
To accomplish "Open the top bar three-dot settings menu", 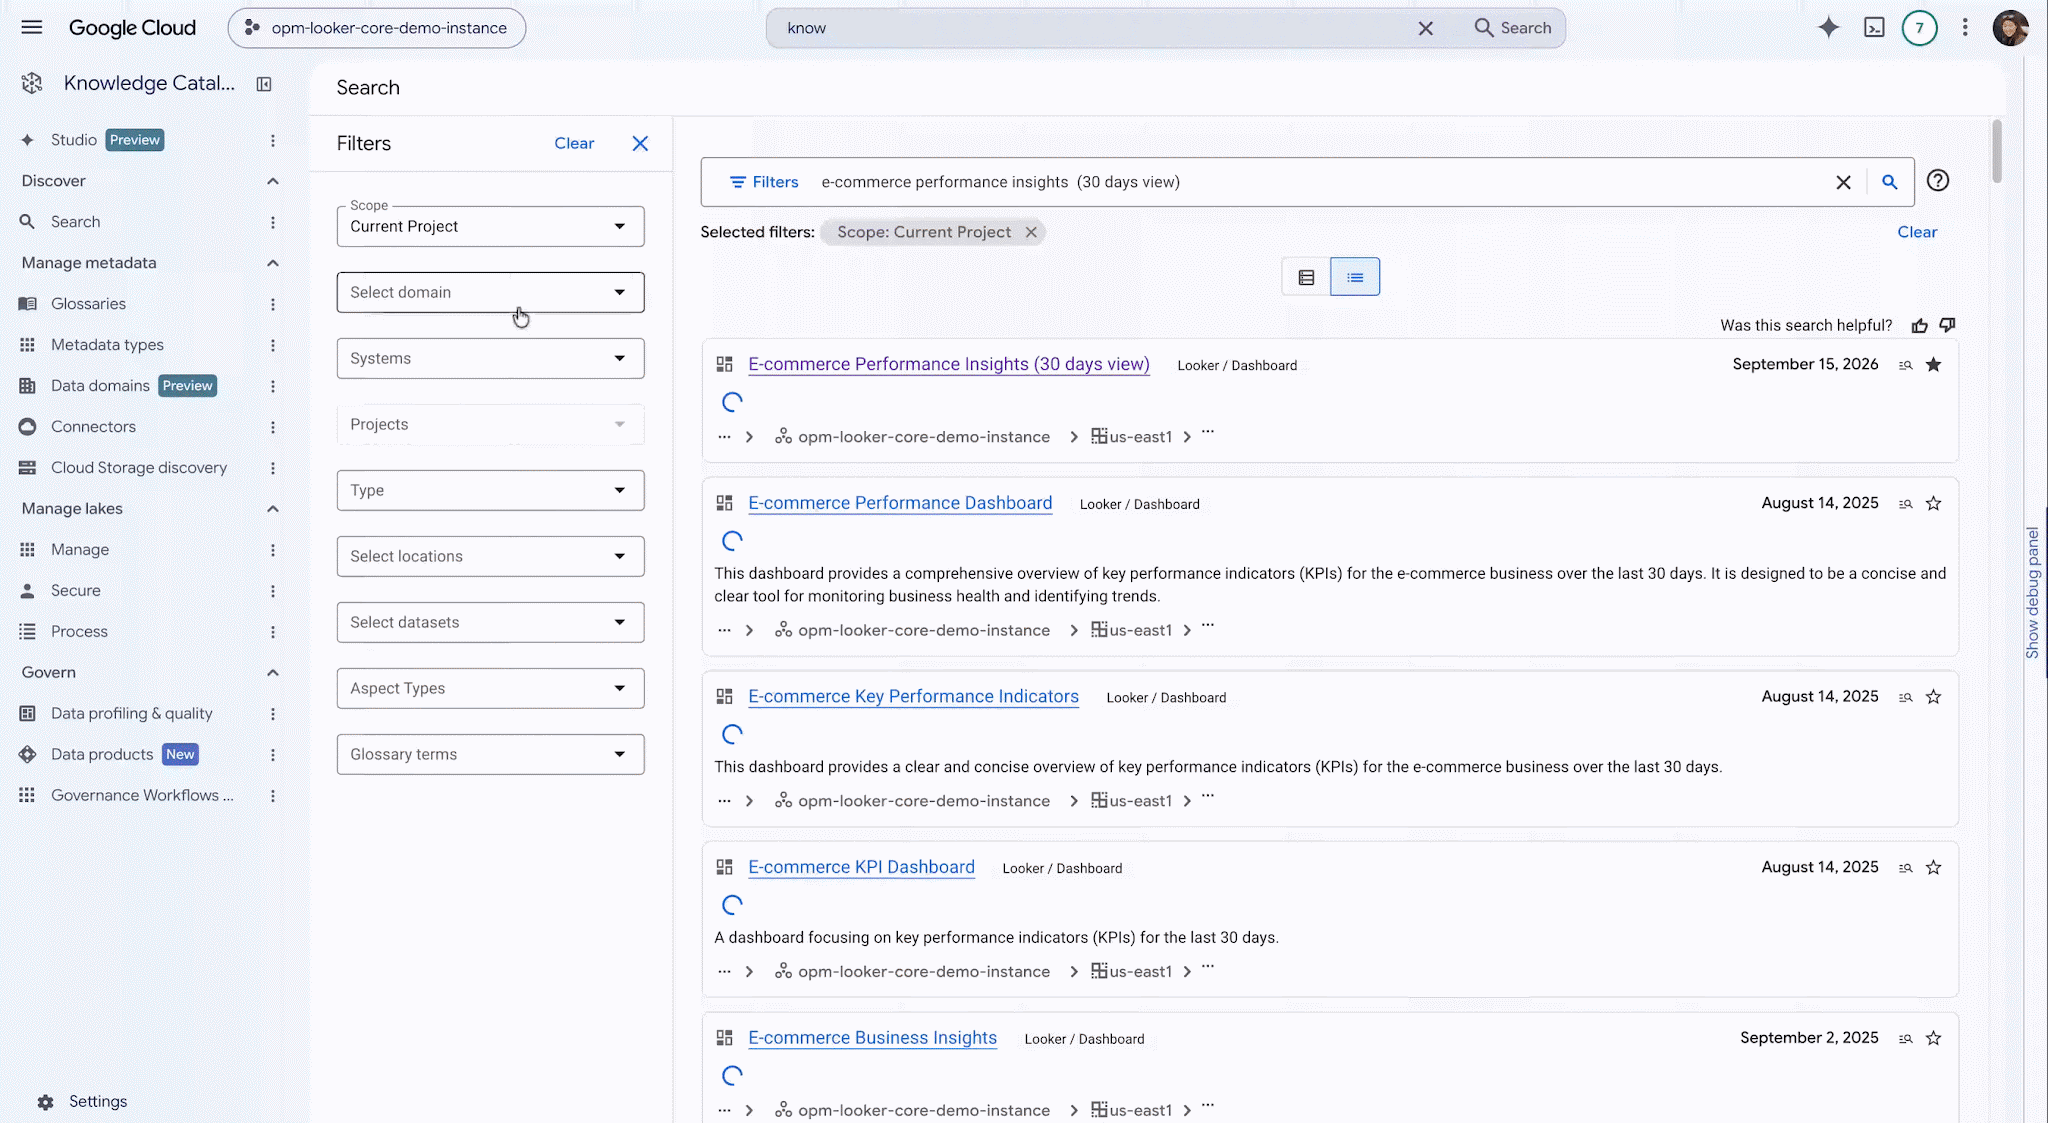I will (x=1965, y=28).
